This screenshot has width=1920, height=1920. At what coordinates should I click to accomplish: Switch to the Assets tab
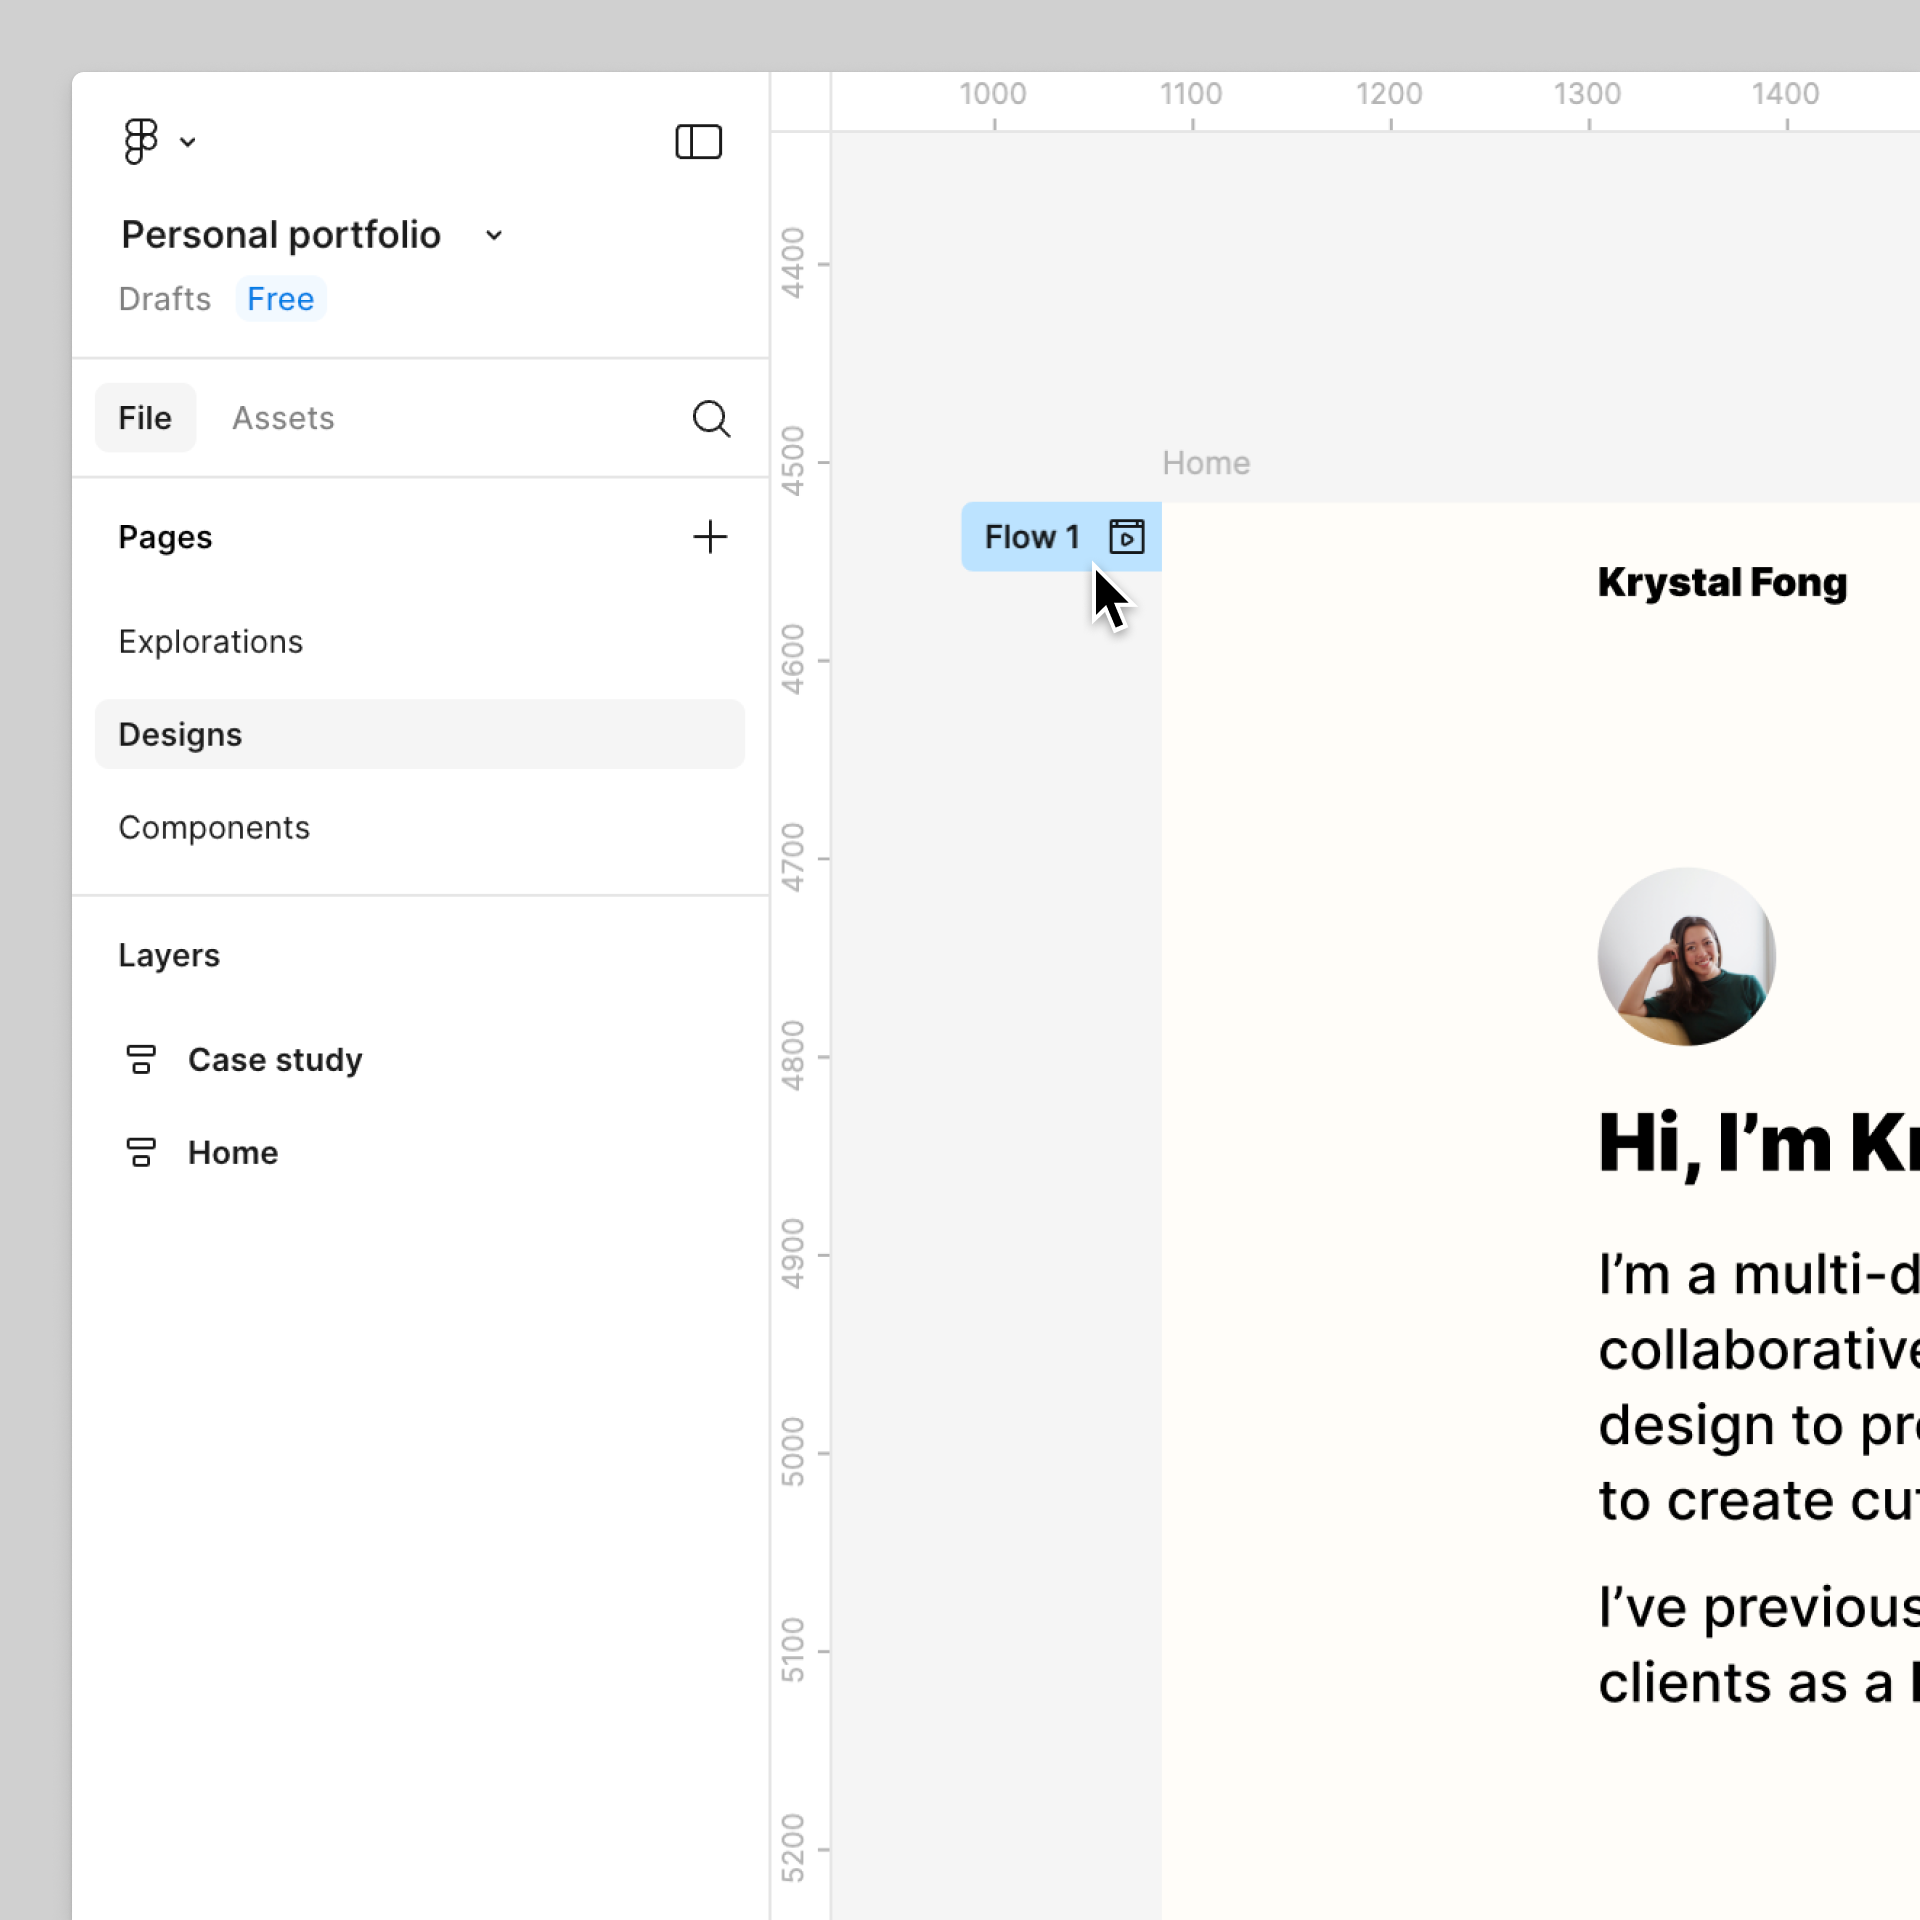283,418
